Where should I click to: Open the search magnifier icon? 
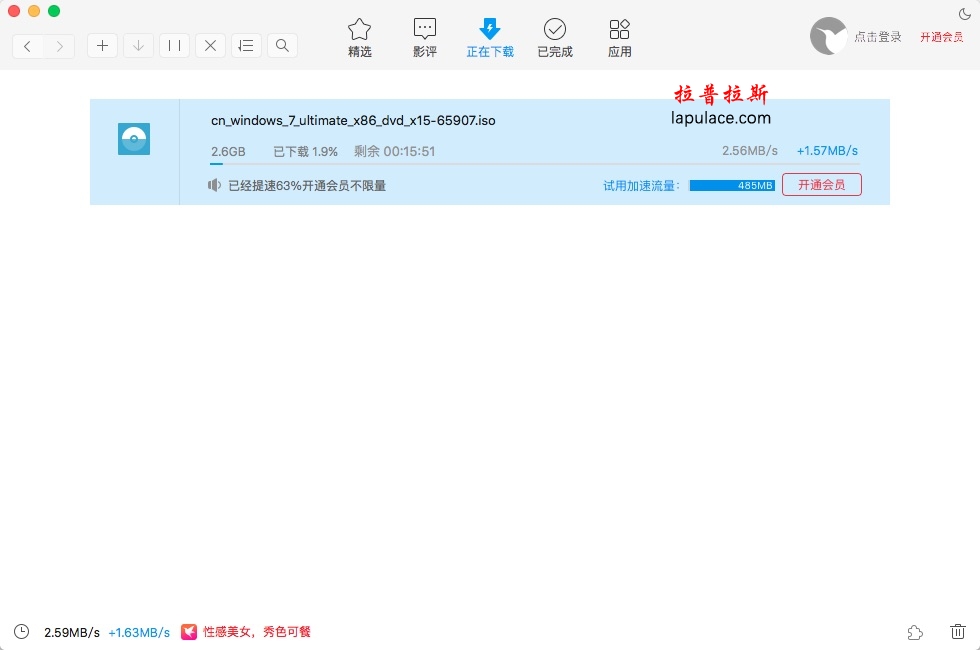pos(282,46)
